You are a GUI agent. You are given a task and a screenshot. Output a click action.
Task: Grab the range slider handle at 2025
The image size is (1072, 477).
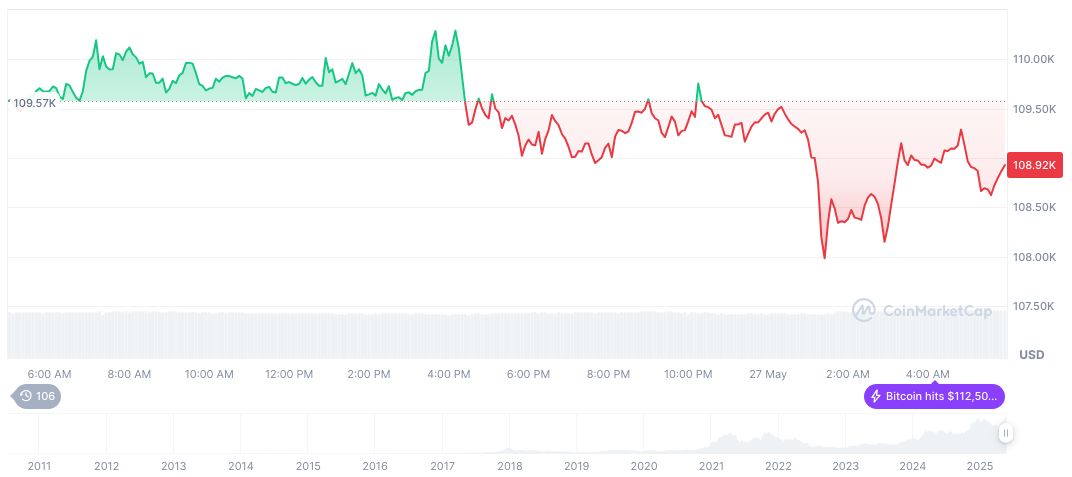tap(1005, 433)
